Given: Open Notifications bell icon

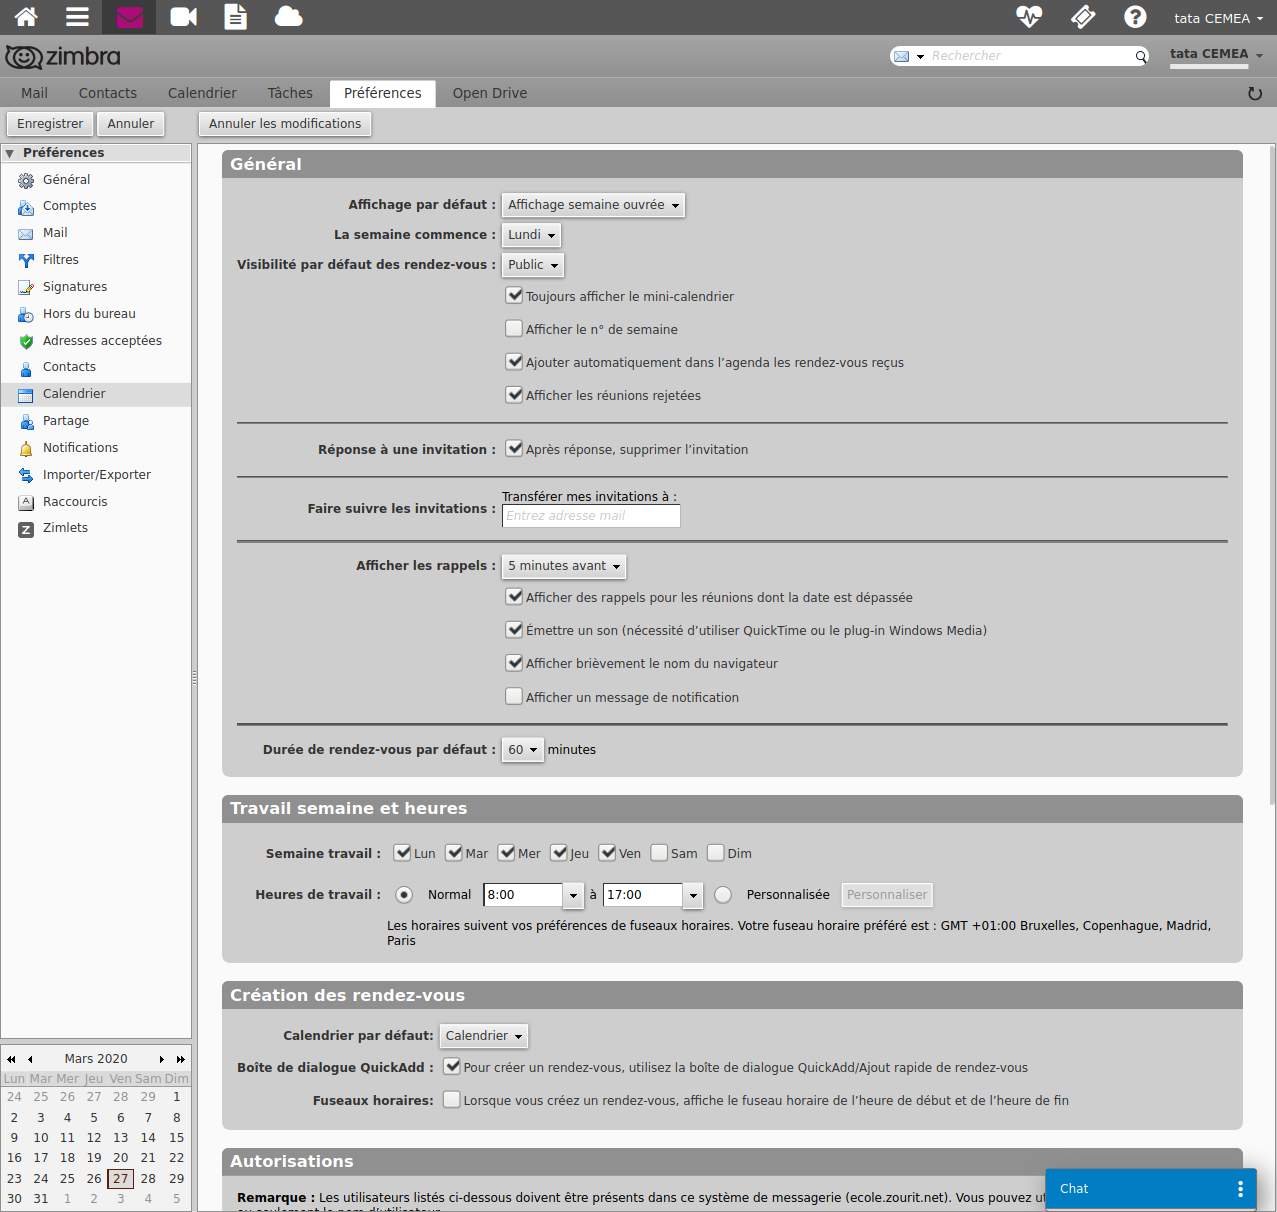Looking at the screenshot, I should pyautogui.click(x=26, y=449).
